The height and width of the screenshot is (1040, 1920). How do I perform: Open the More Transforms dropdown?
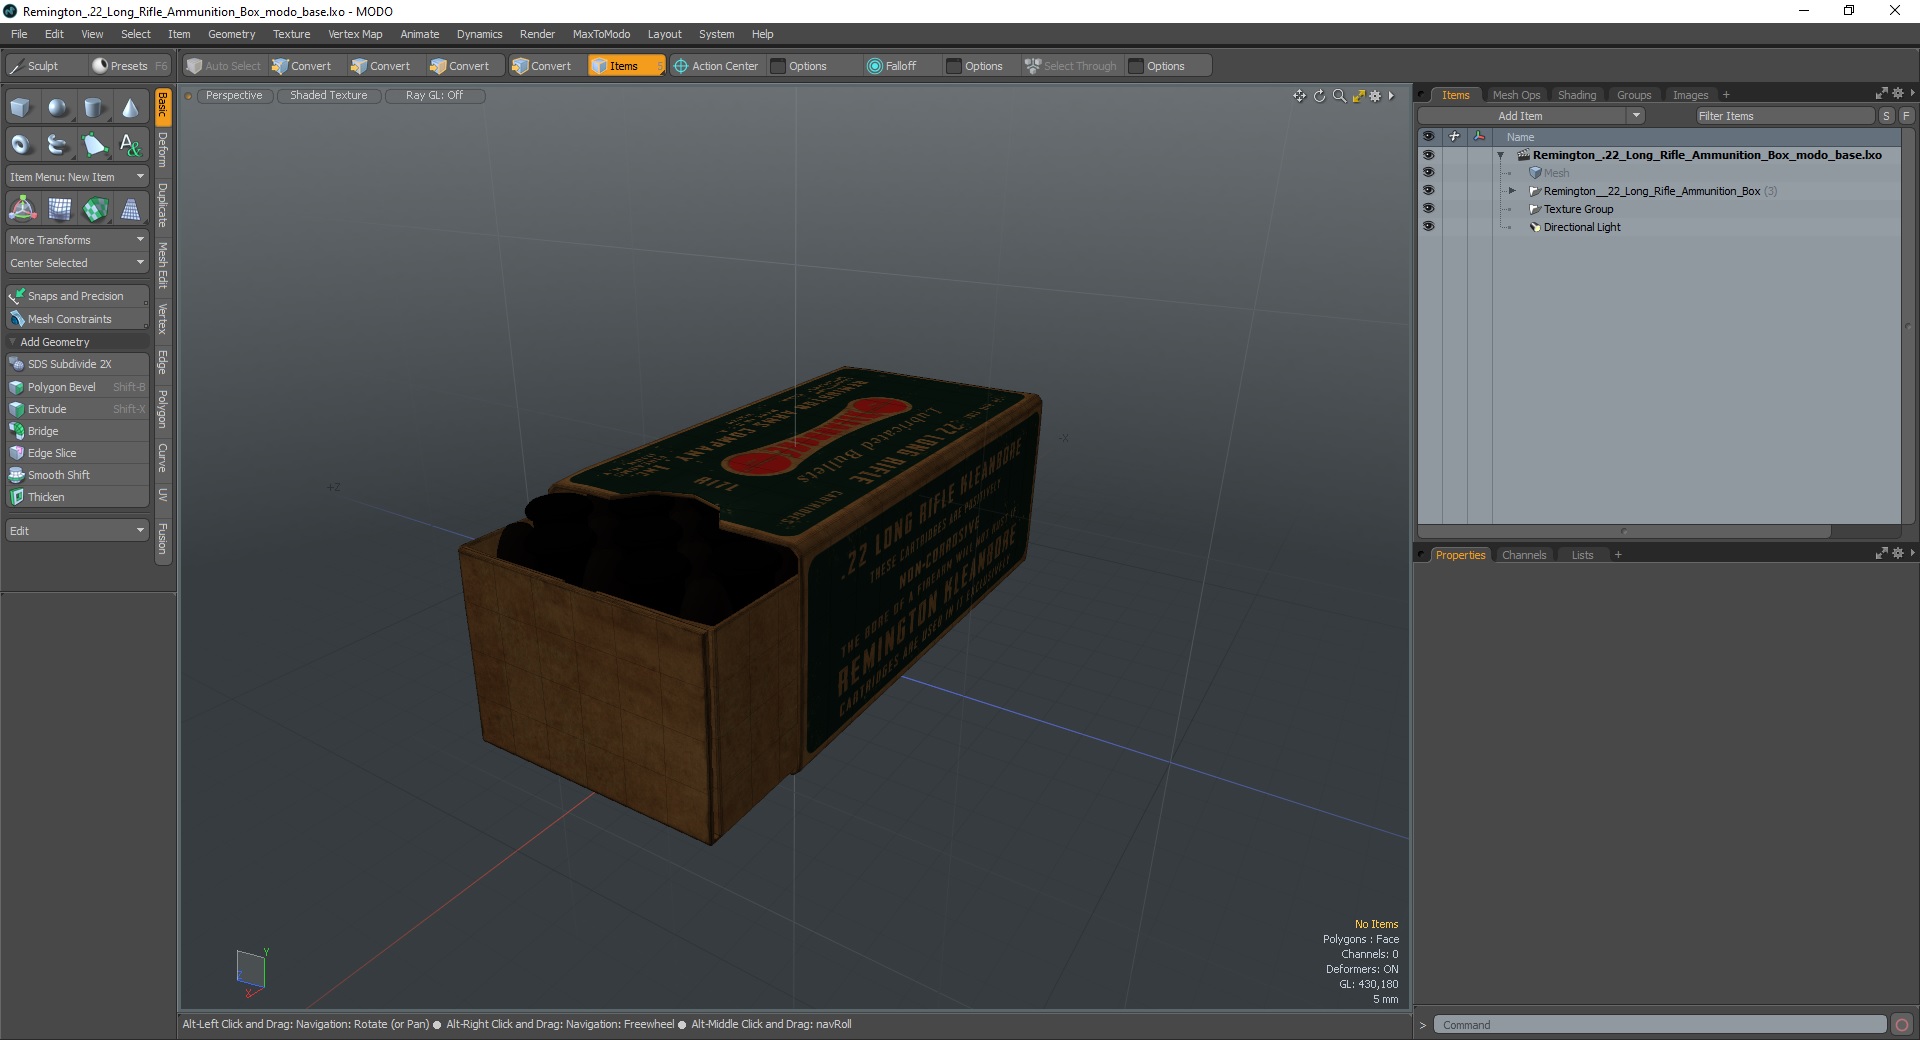[77, 240]
